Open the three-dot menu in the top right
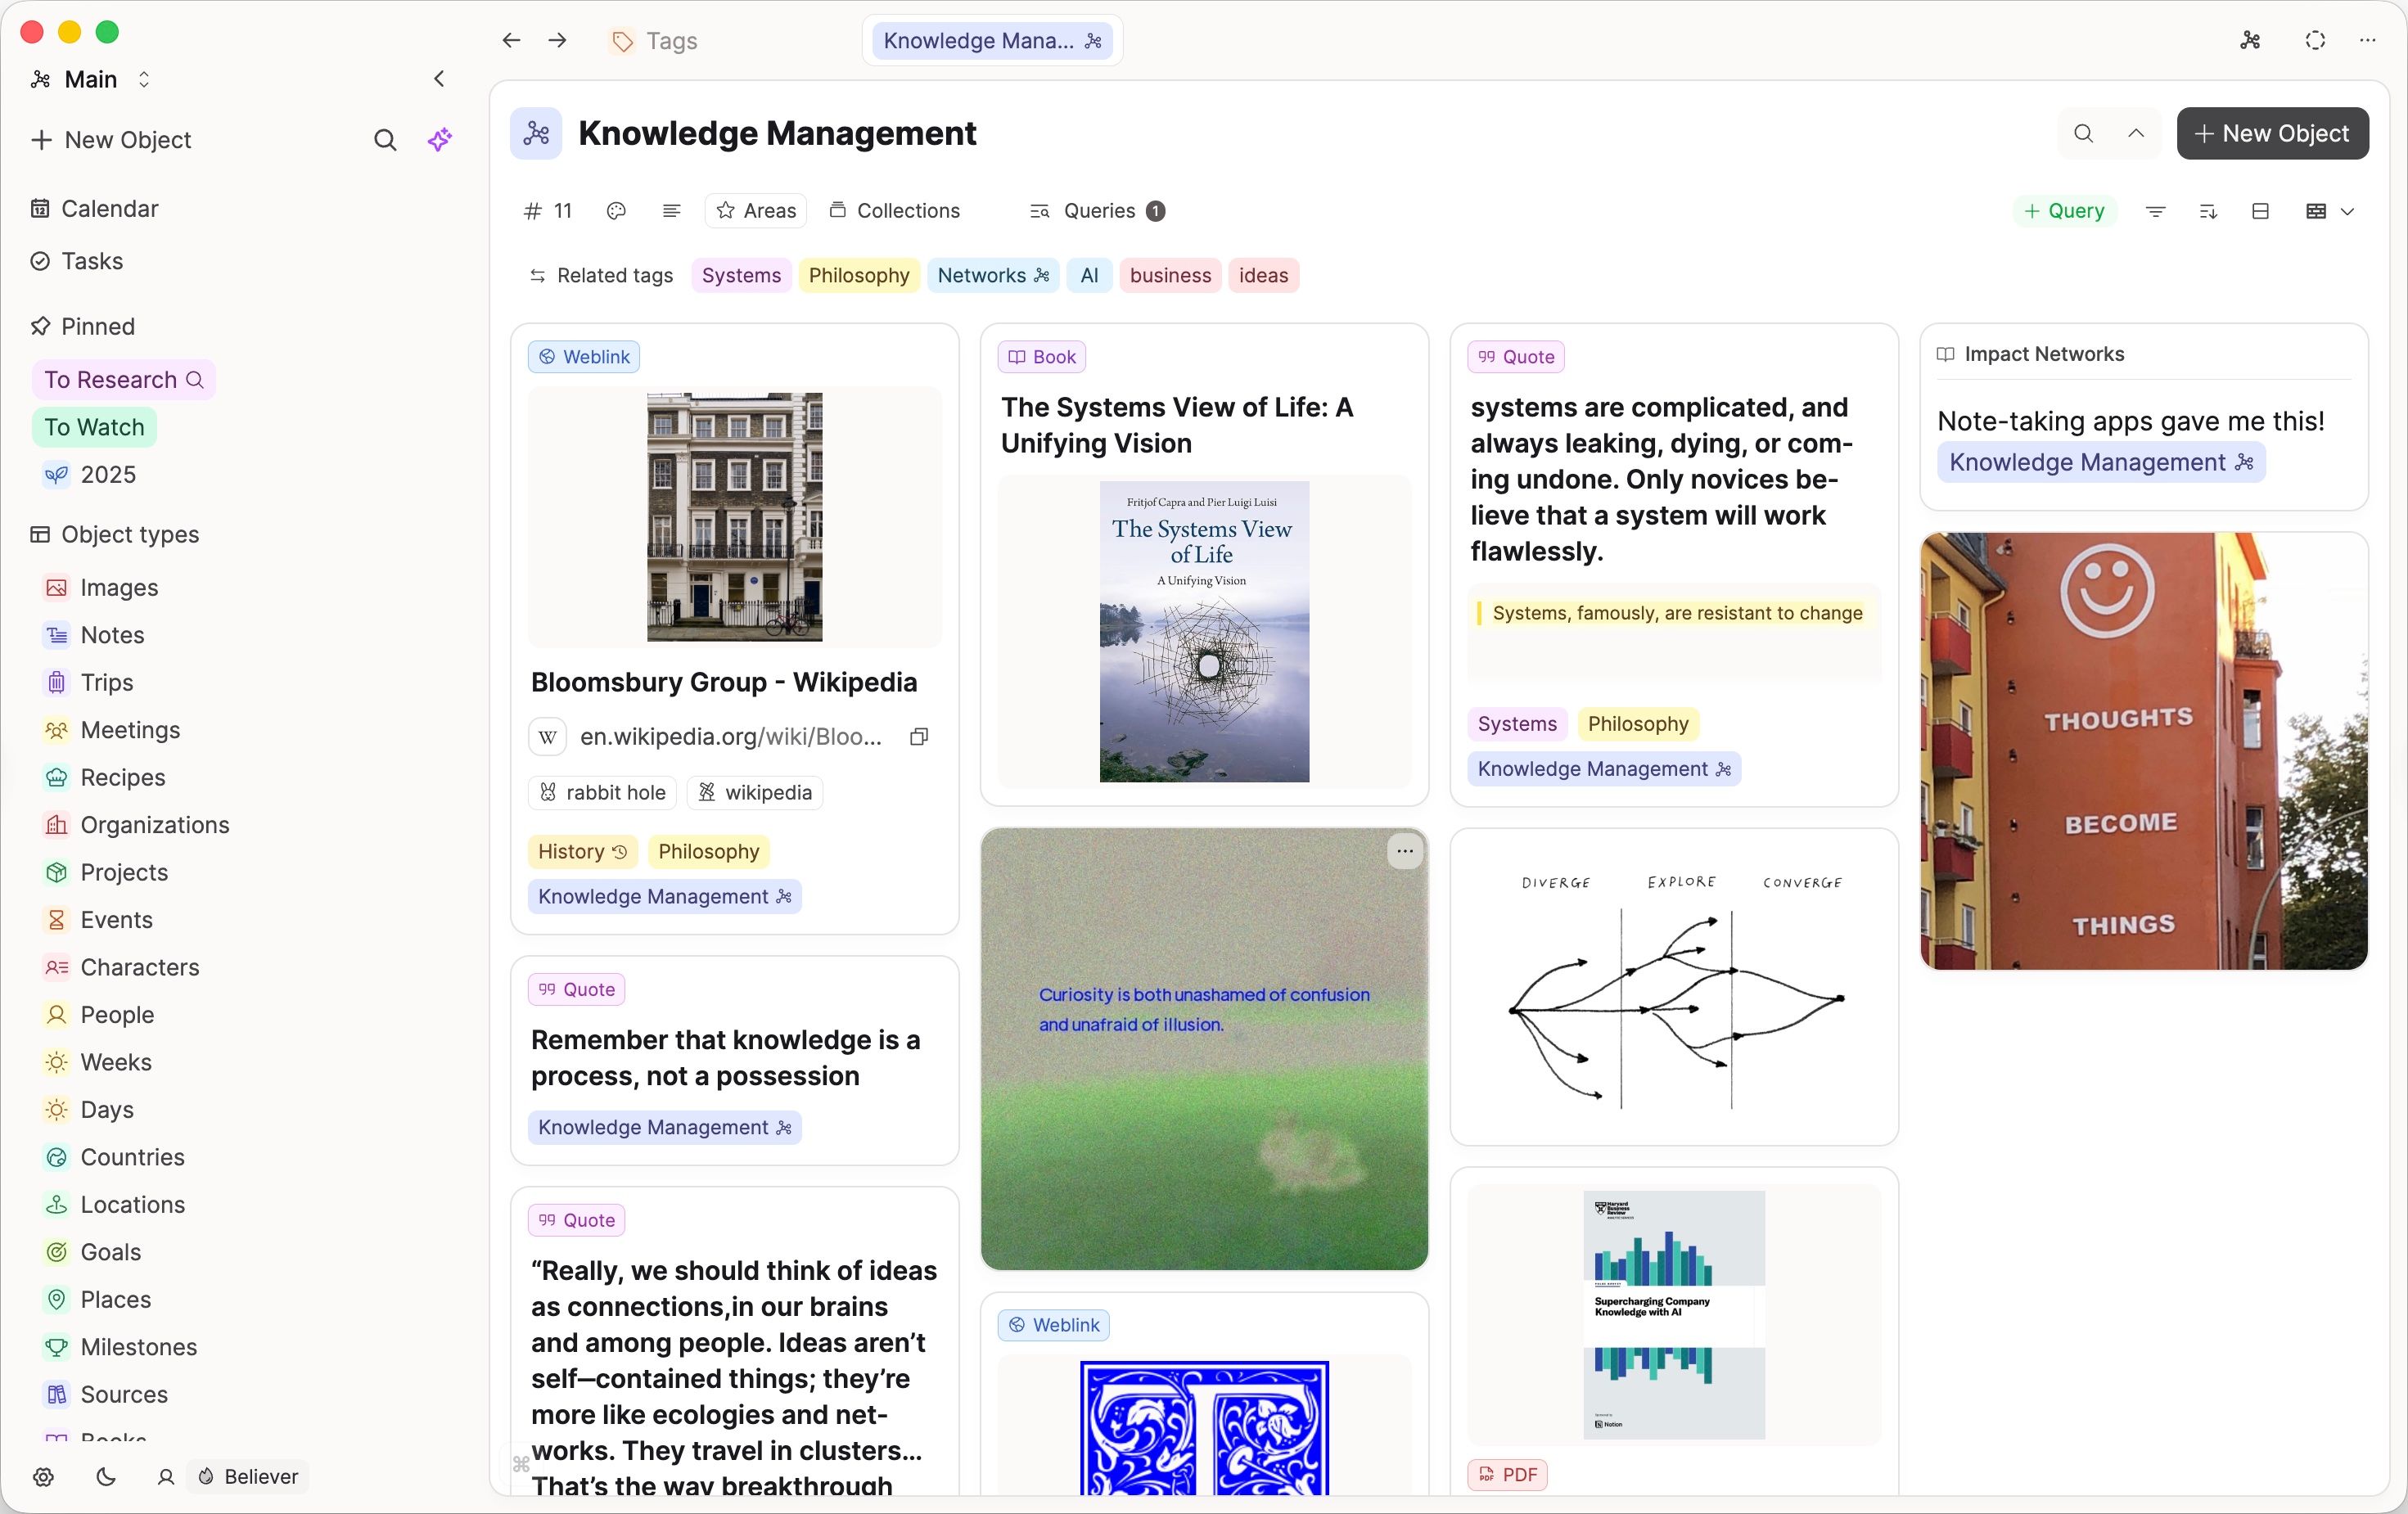This screenshot has width=2408, height=1514. (x=2367, y=41)
